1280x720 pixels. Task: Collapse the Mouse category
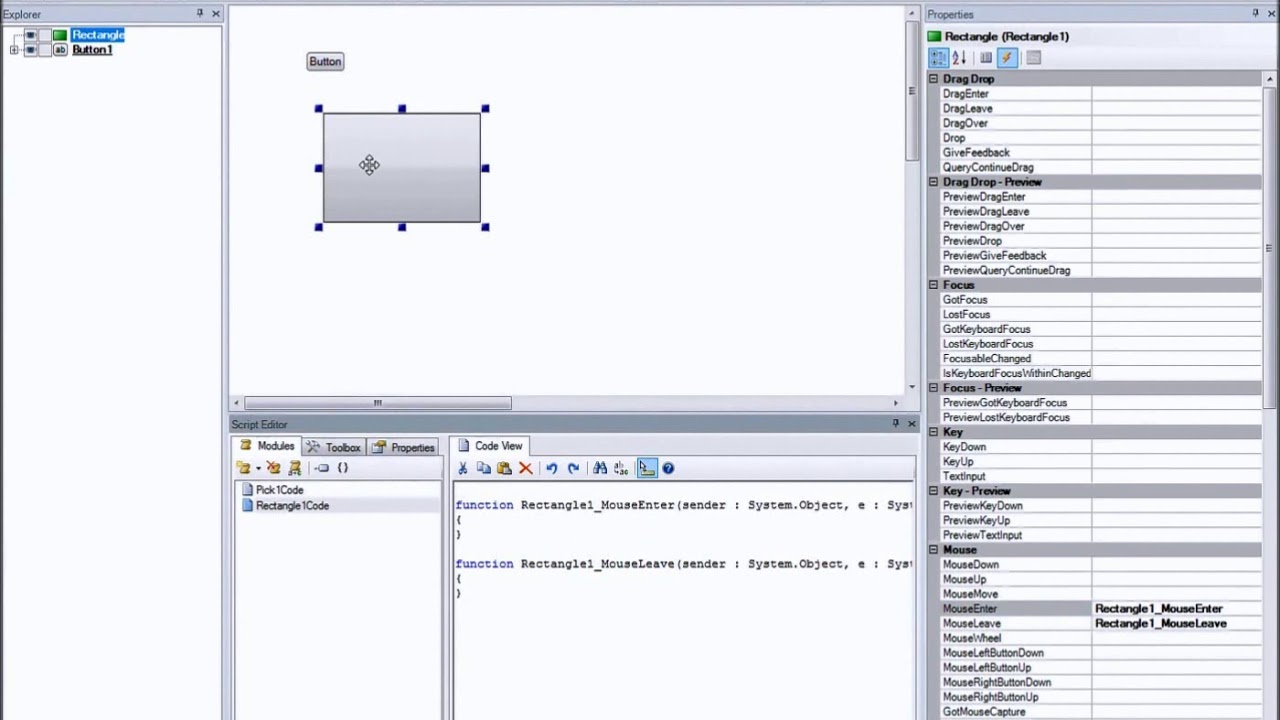[x=933, y=550]
